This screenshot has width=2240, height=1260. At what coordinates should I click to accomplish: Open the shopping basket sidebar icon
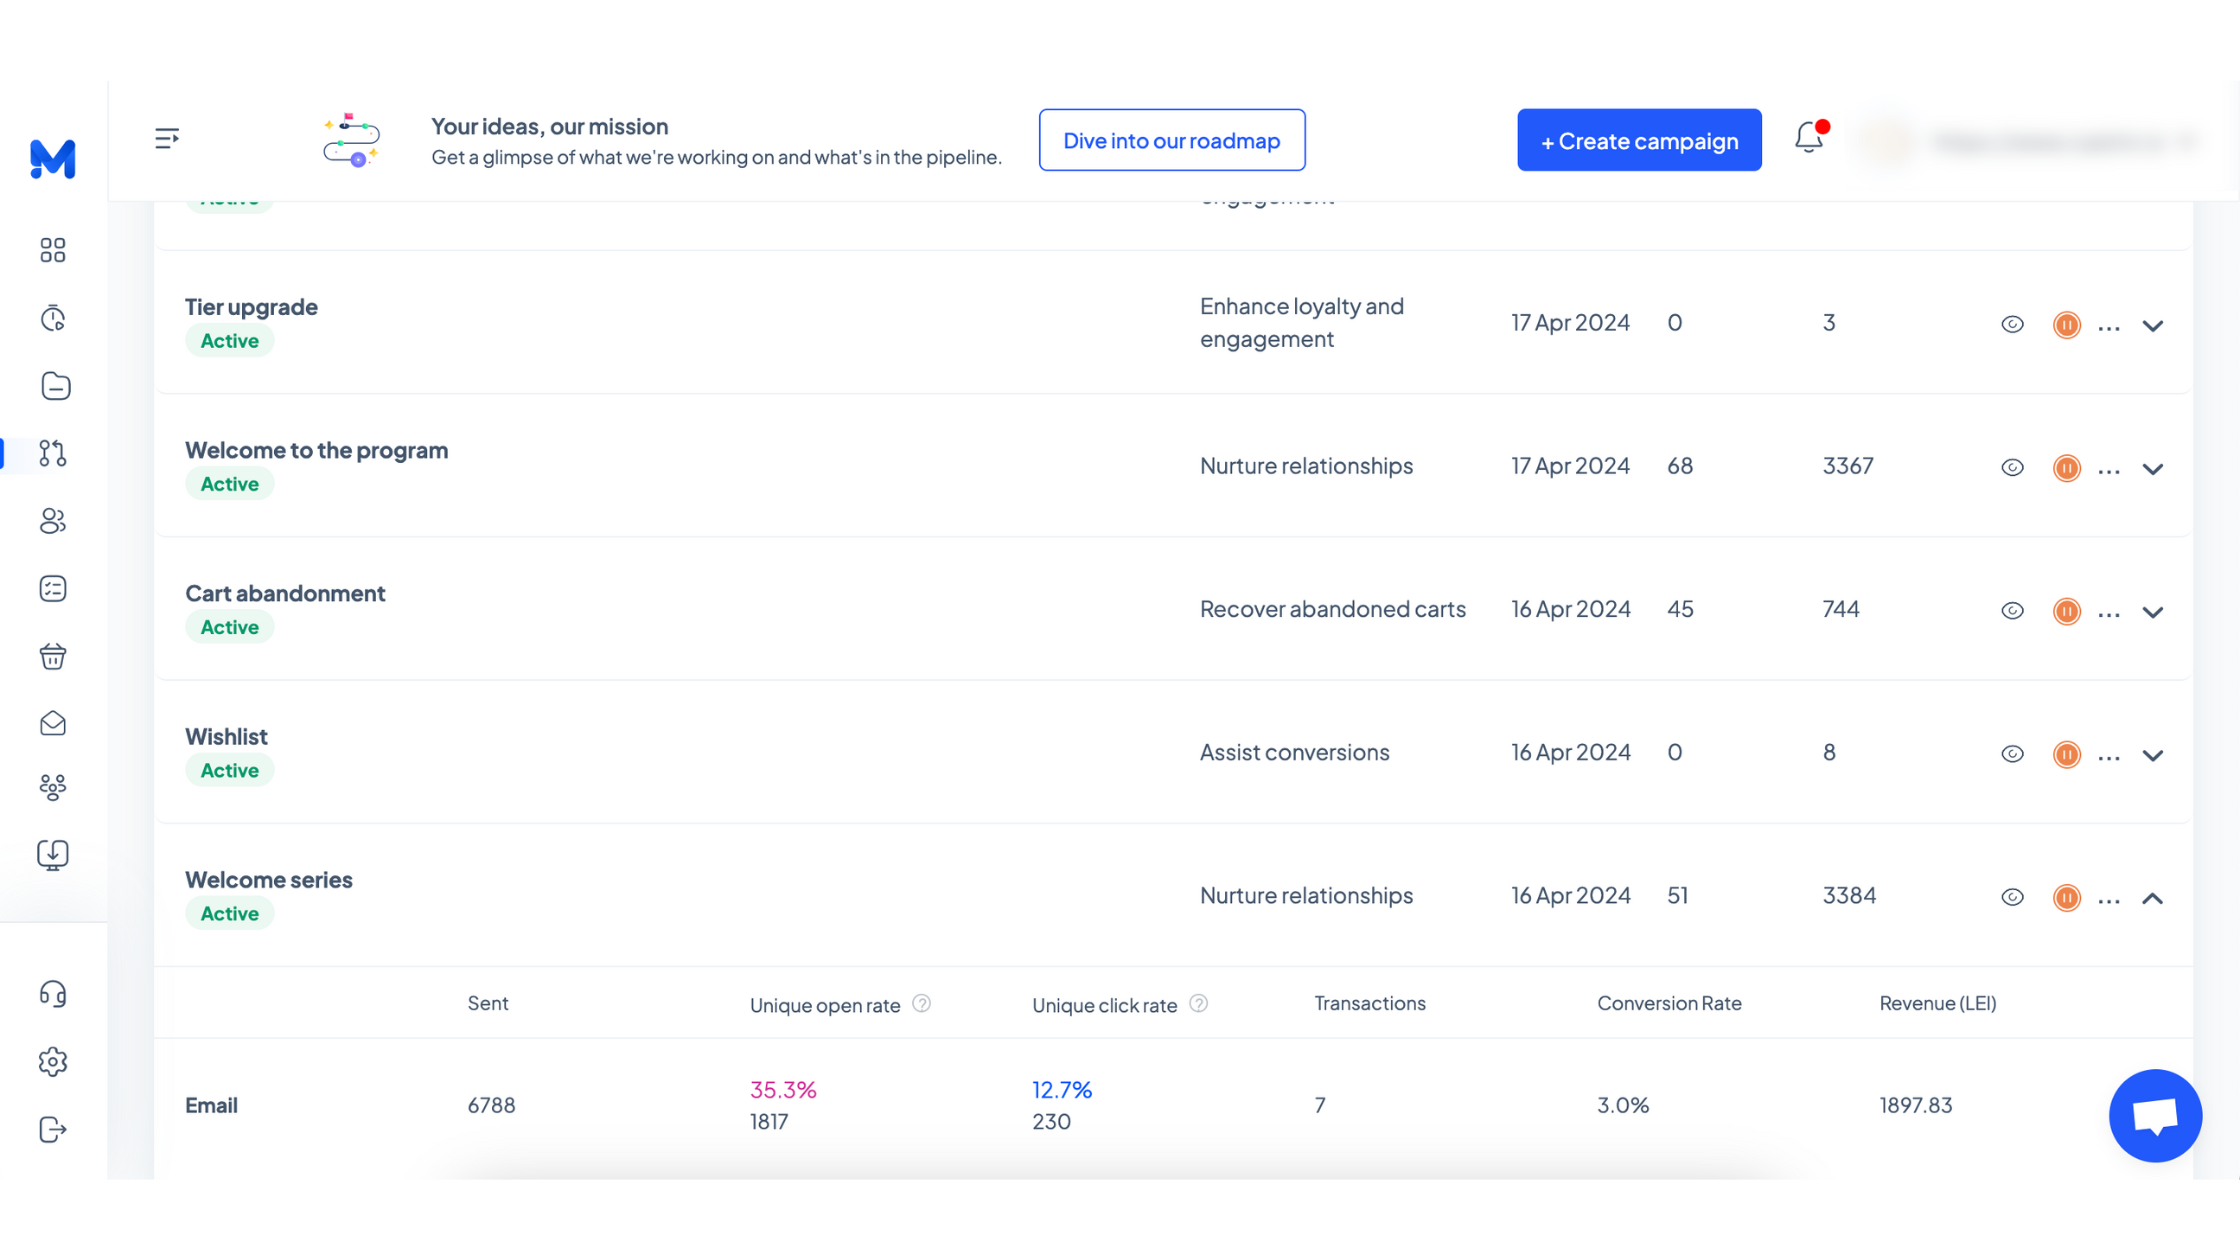pos(53,656)
